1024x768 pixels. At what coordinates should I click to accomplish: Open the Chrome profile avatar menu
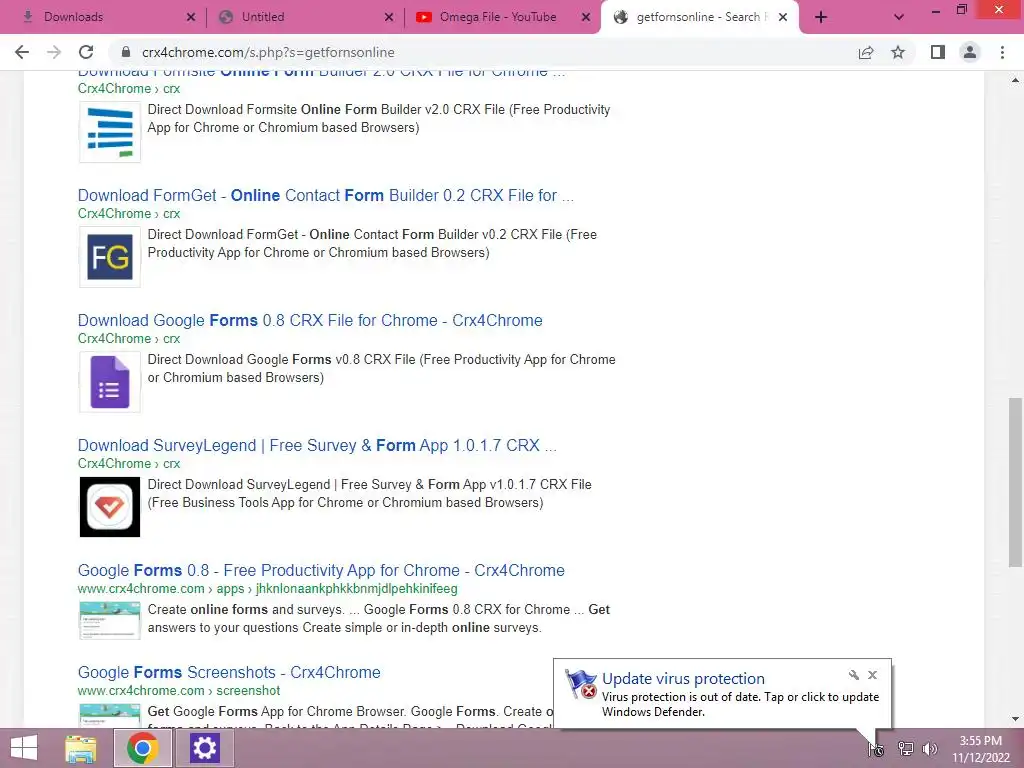click(970, 52)
